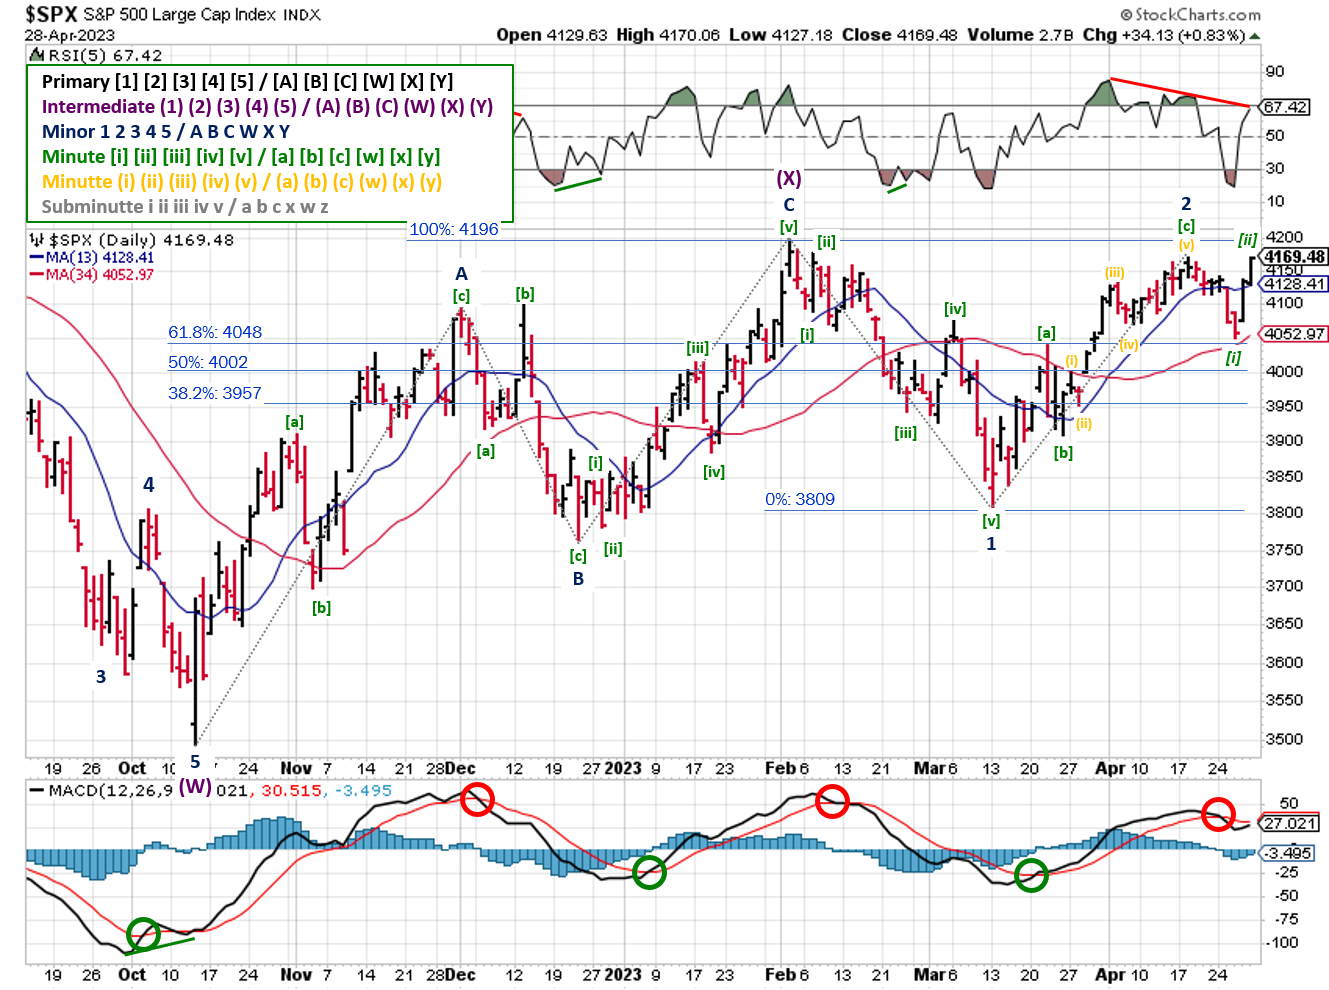Click the Minor wave B label below December low

pyautogui.click(x=578, y=578)
